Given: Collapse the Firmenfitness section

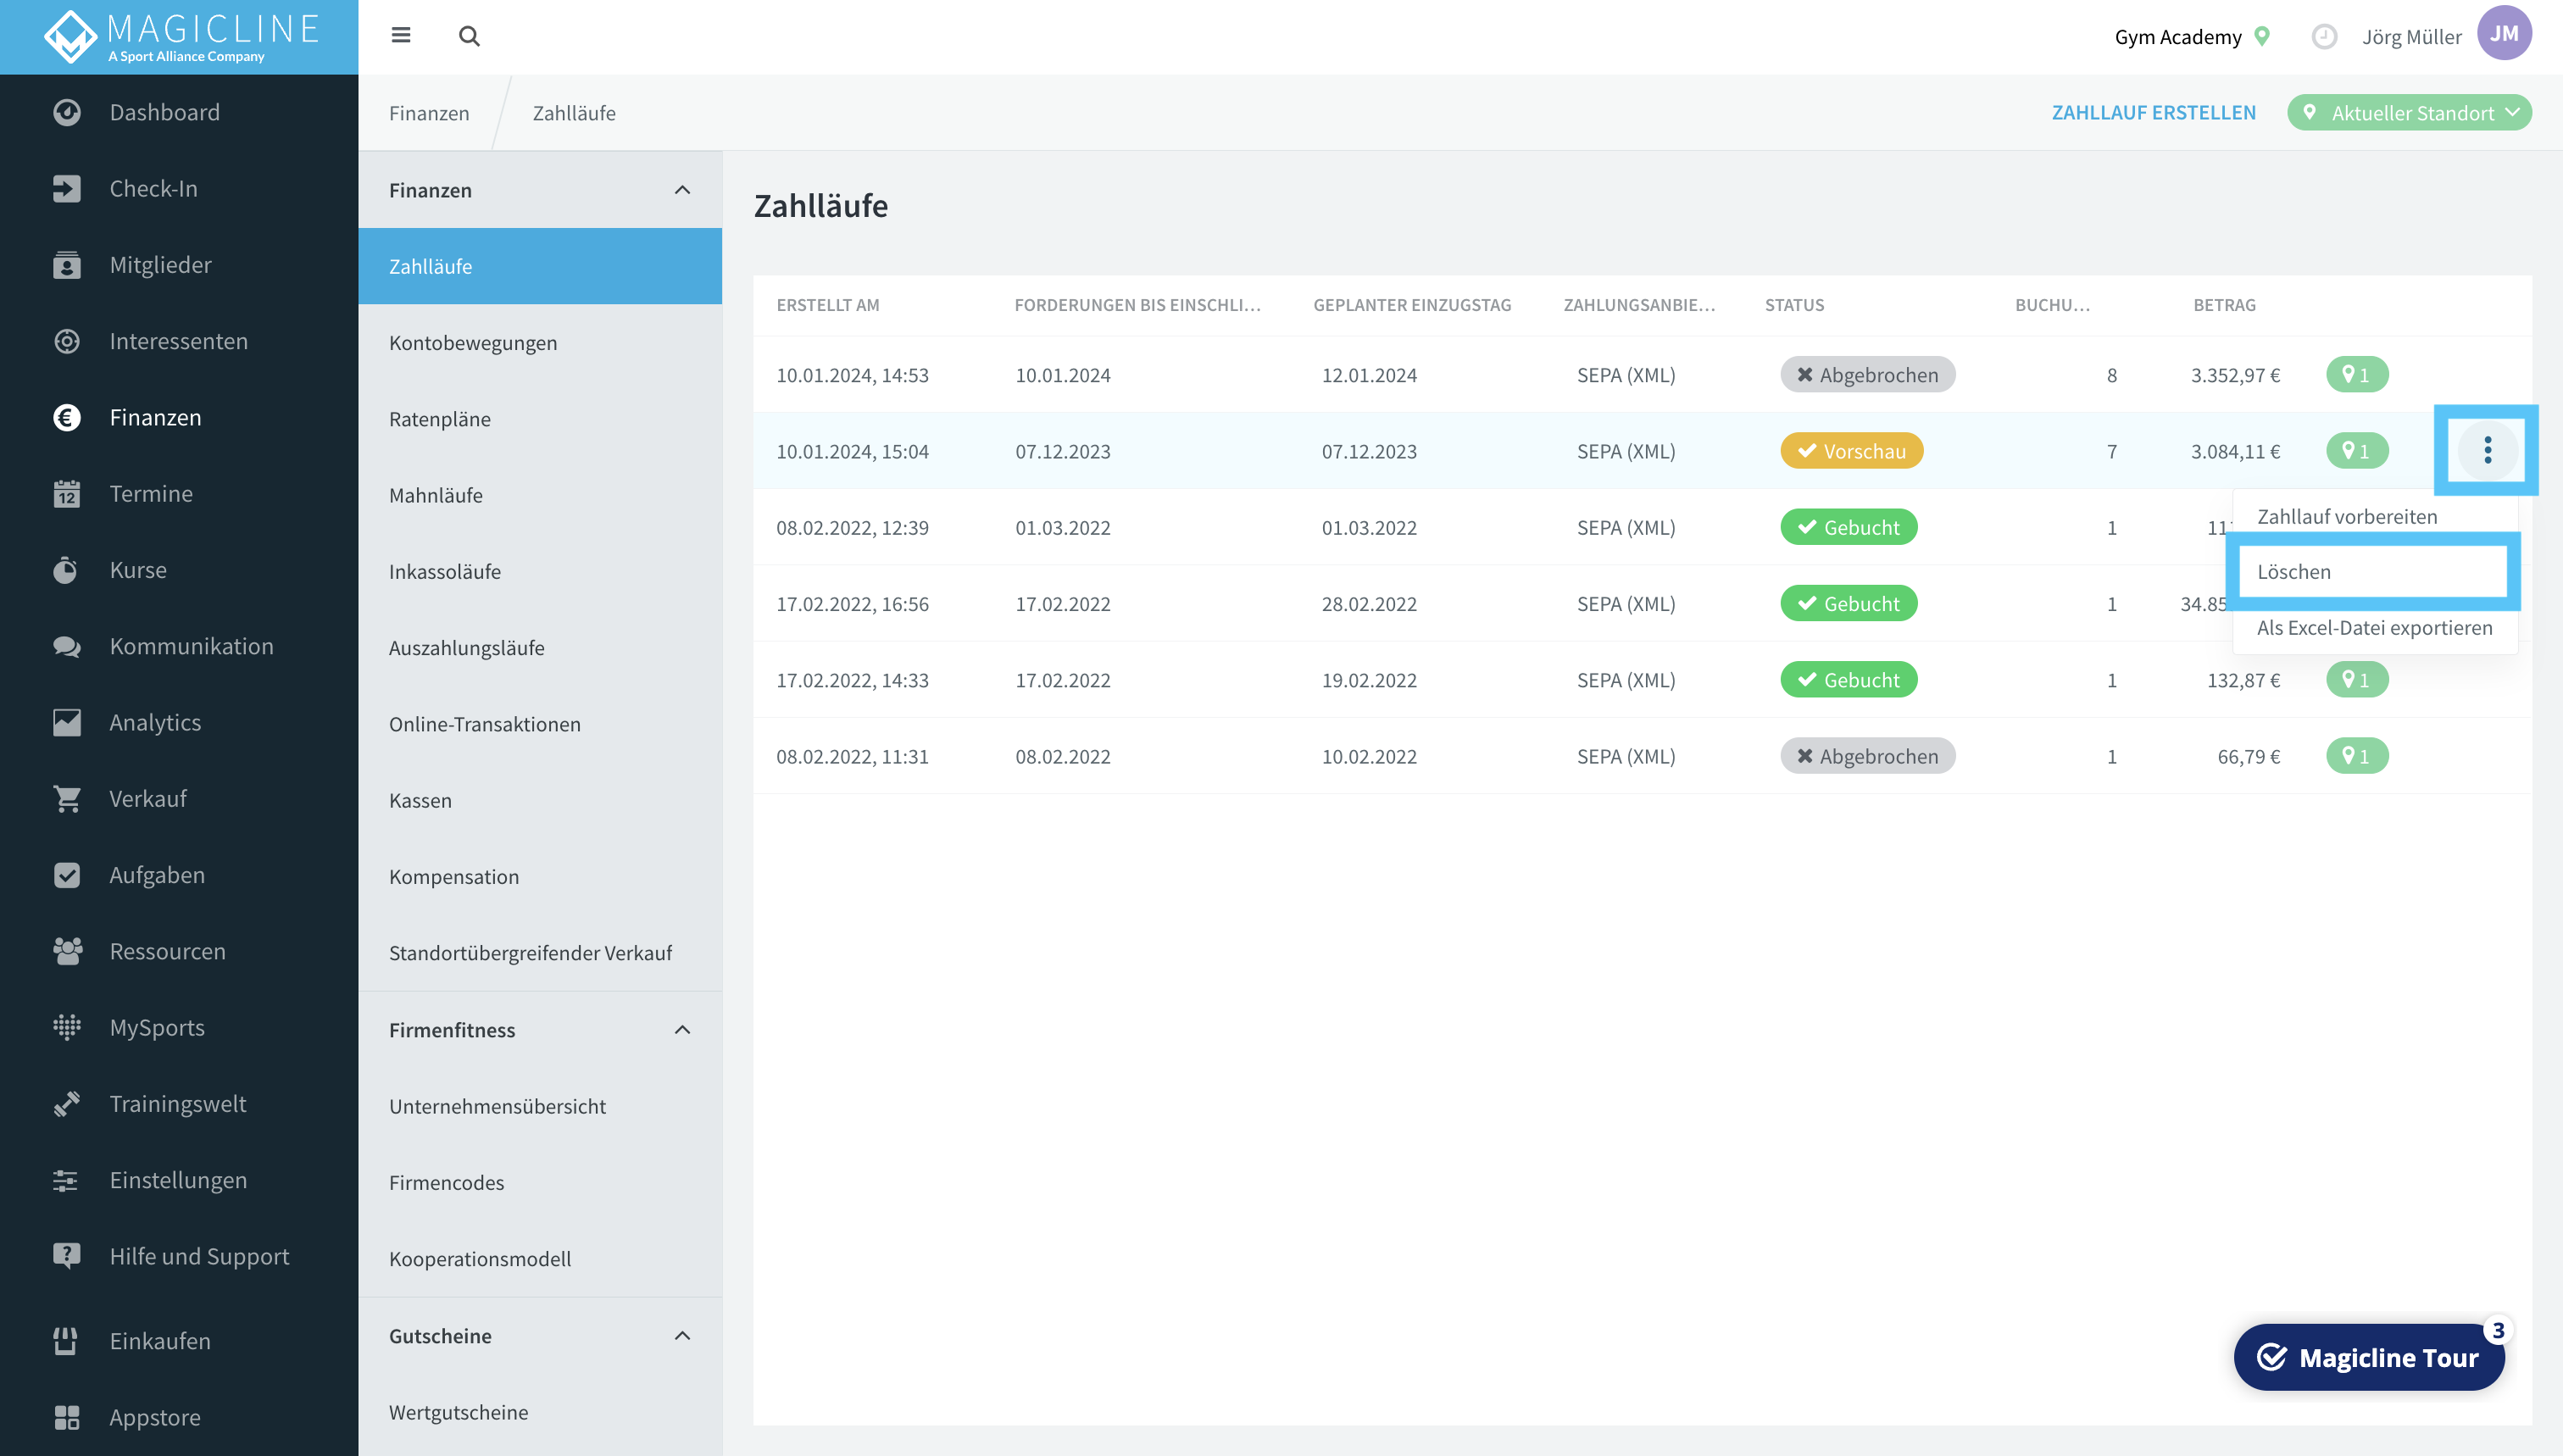Looking at the screenshot, I should (x=683, y=1030).
